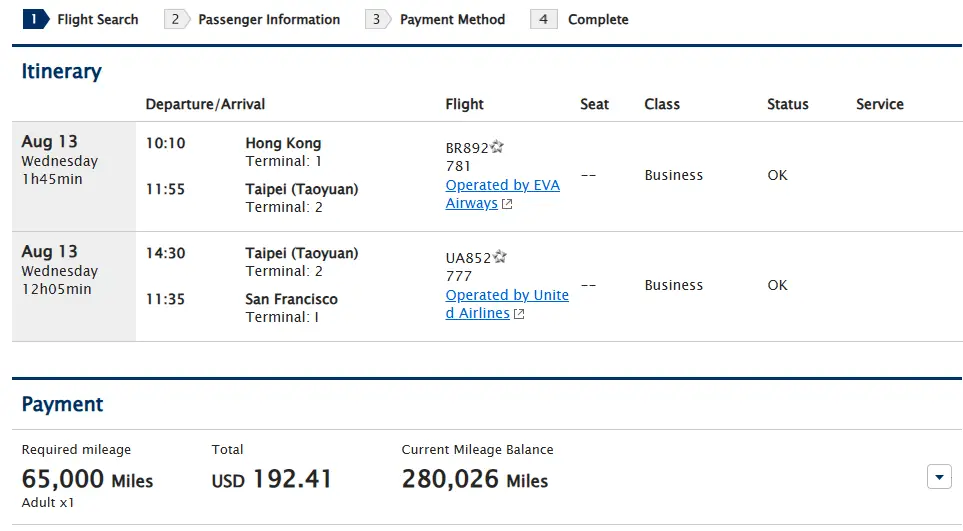
Task: Click step 4 number badge
Action: point(544,20)
